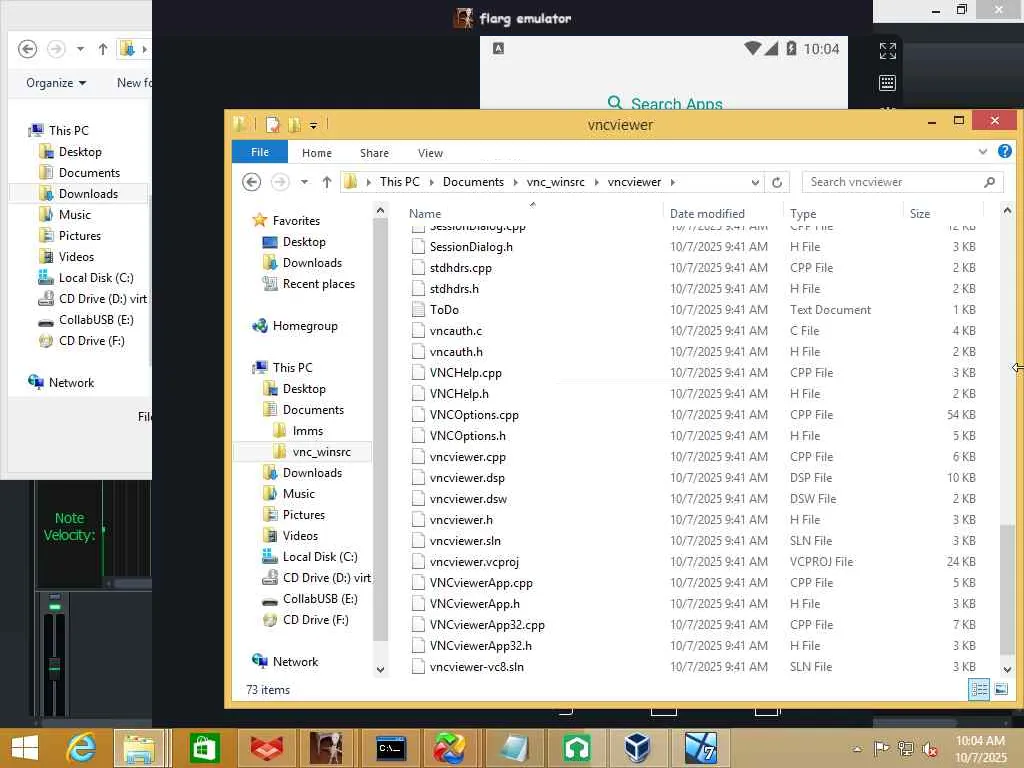Open the Organize dropdown in the background window
Viewport: 1024px width, 768px height.
pos(56,83)
